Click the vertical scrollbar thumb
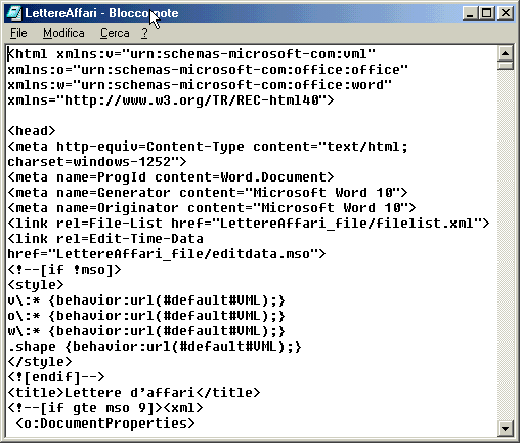Image resolution: width=520 pixels, height=443 pixels. (505, 65)
